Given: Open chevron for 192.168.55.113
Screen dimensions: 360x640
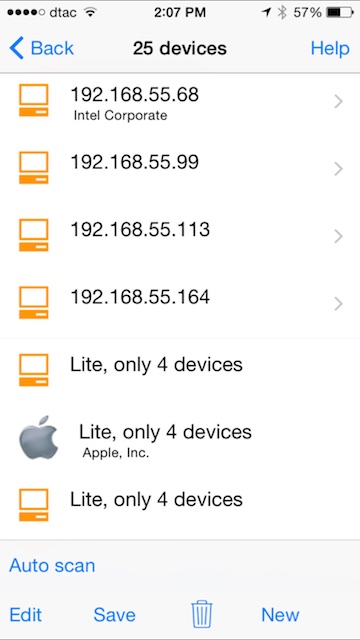Looking at the screenshot, I should pyautogui.click(x=338, y=236).
